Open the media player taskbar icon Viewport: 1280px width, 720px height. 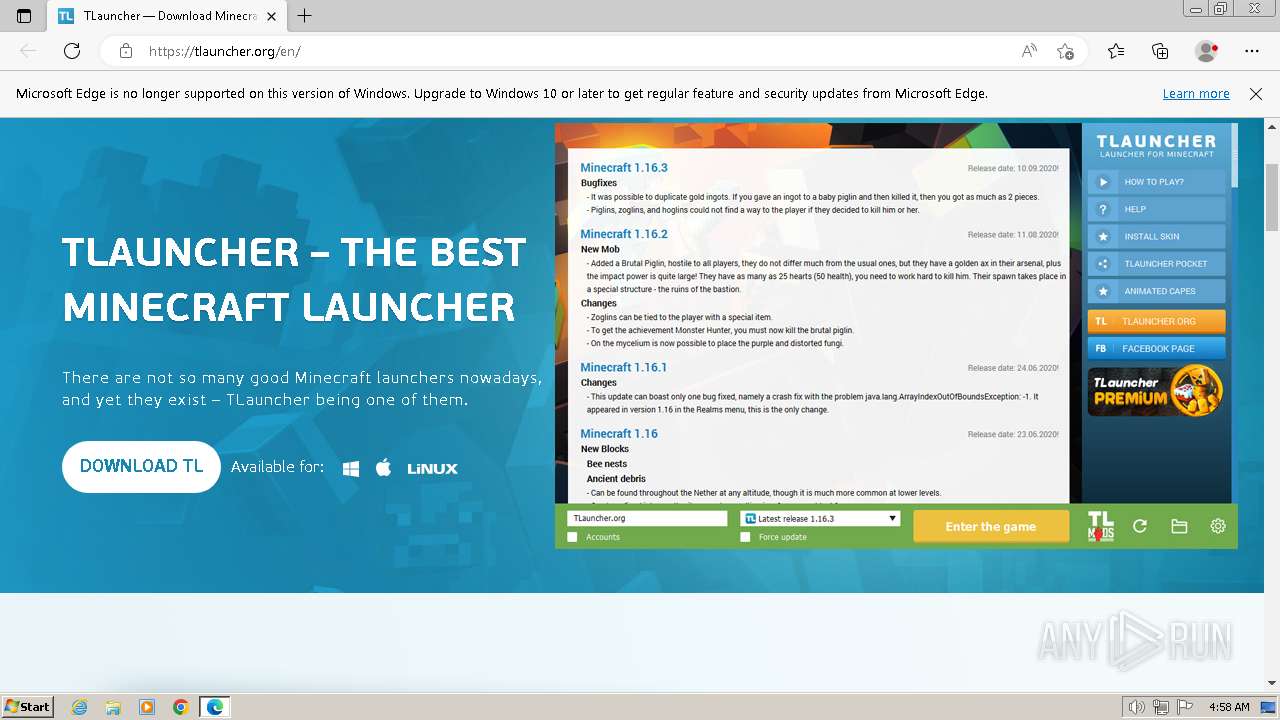pyautogui.click(x=147, y=707)
